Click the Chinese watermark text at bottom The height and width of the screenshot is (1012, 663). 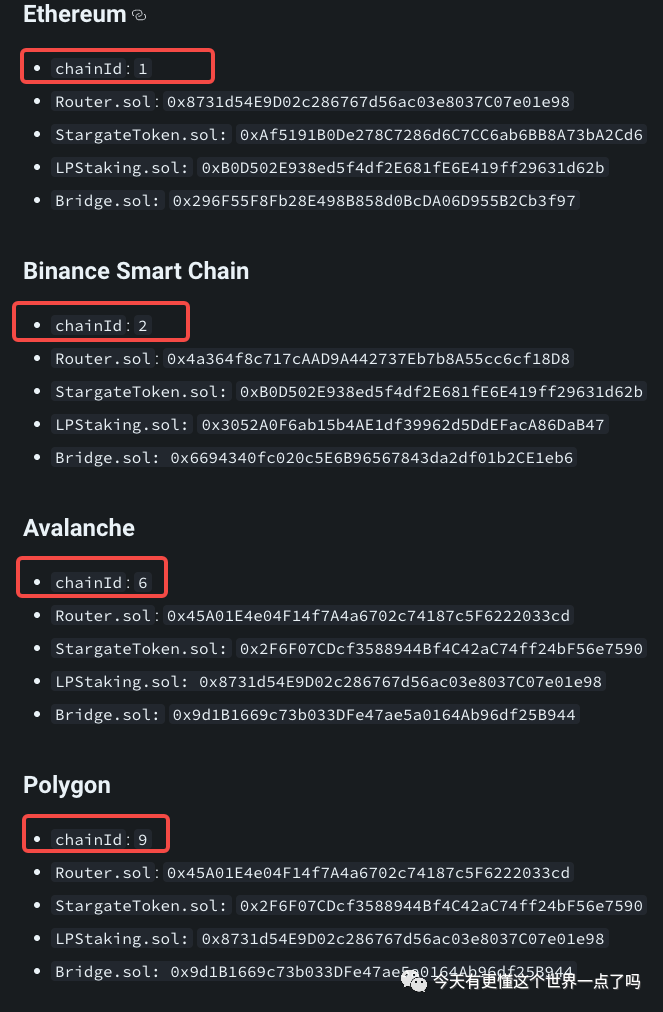pos(536,982)
